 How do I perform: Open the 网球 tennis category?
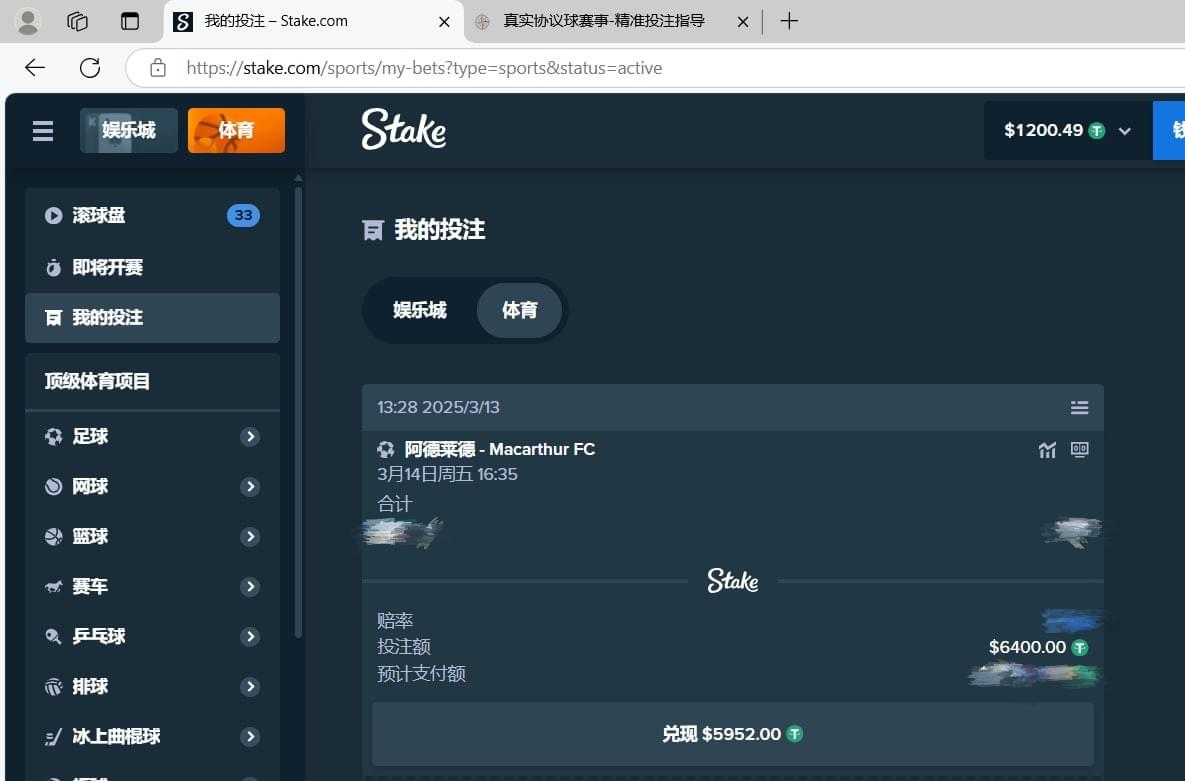pos(153,486)
